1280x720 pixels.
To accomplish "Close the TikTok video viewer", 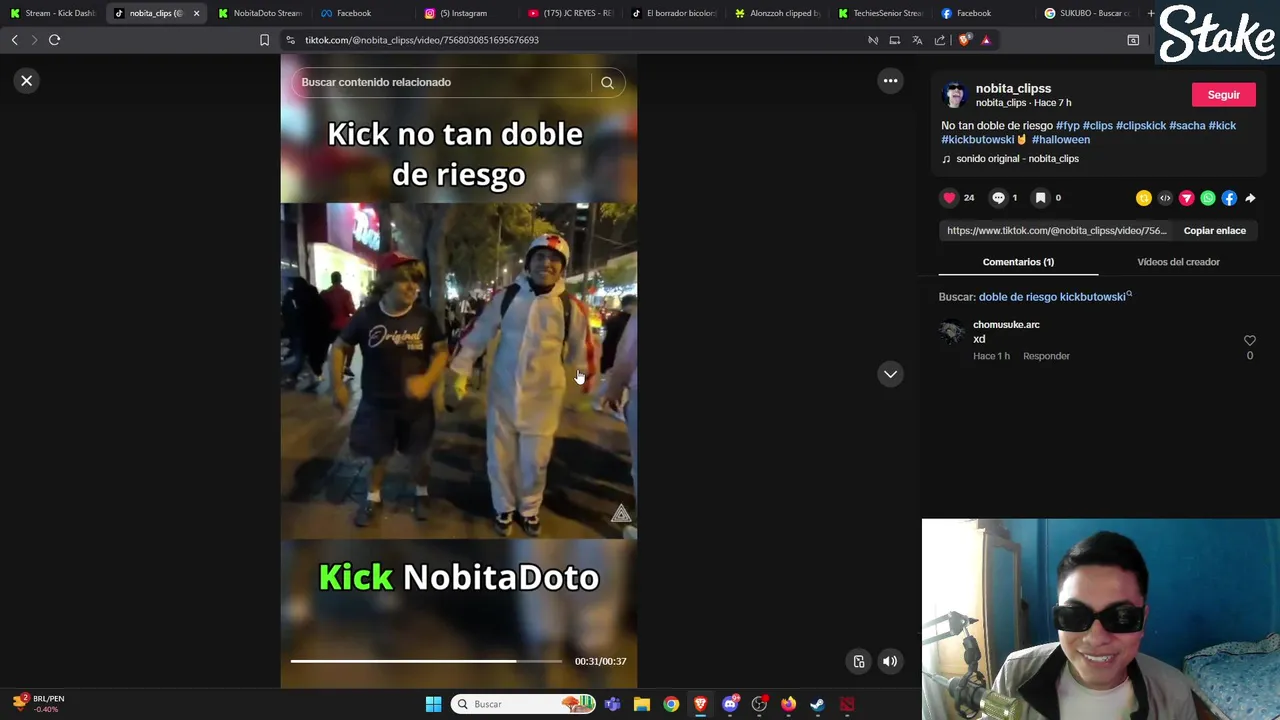I will tap(27, 81).
